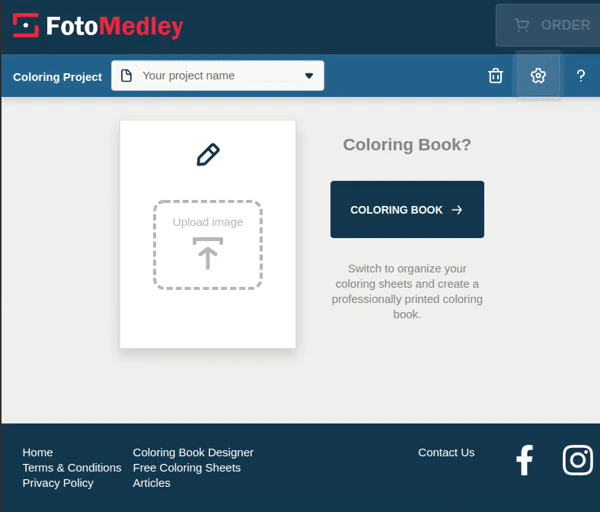Go to Coloring Book Designer link
The height and width of the screenshot is (512, 600).
[x=193, y=452]
